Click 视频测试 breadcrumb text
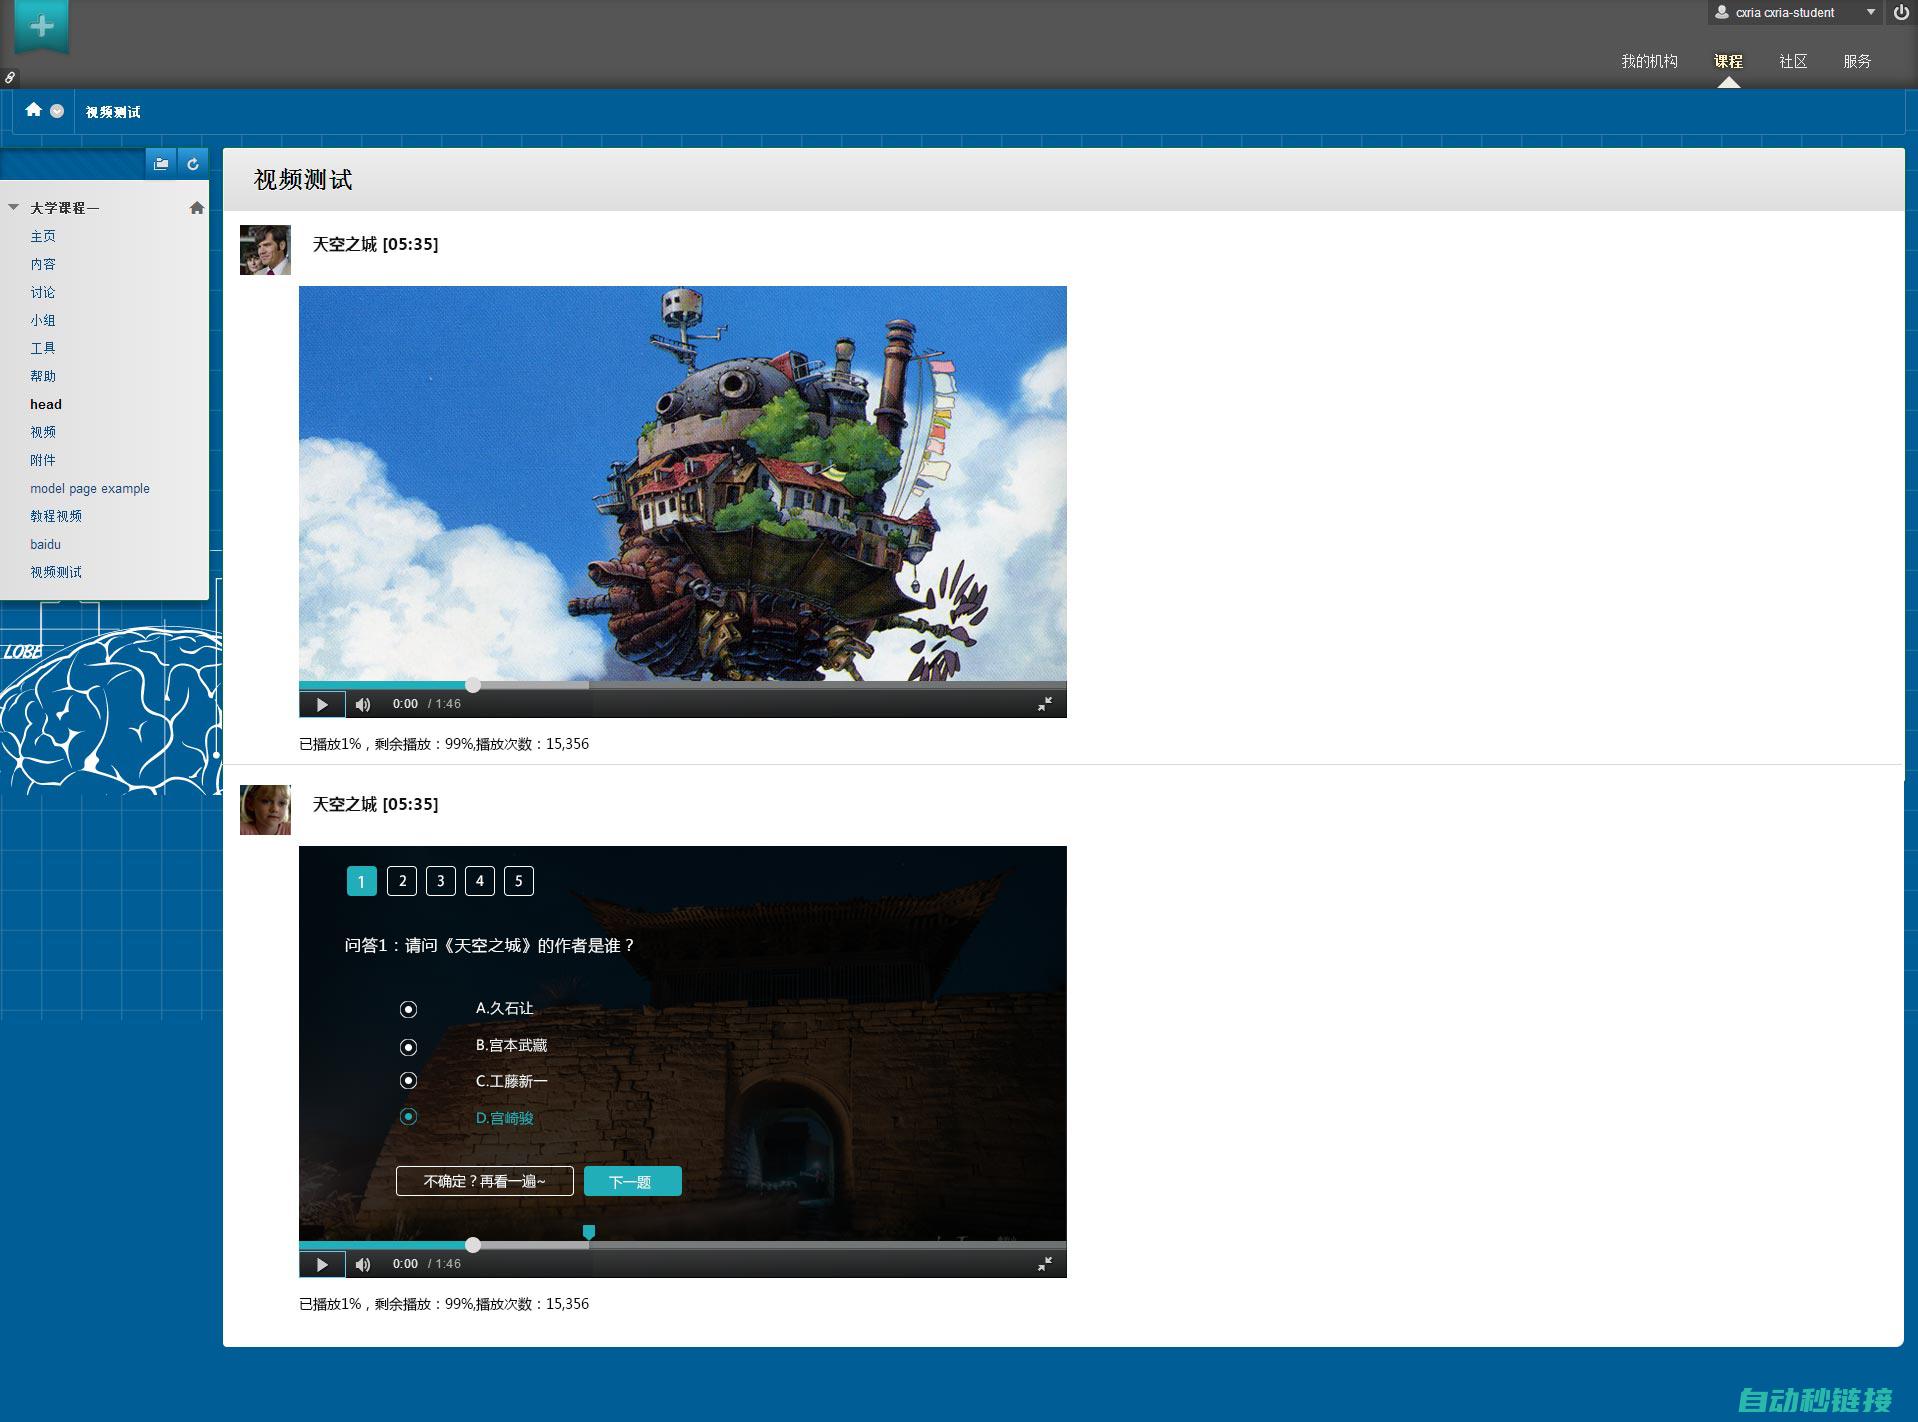 (113, 112)
